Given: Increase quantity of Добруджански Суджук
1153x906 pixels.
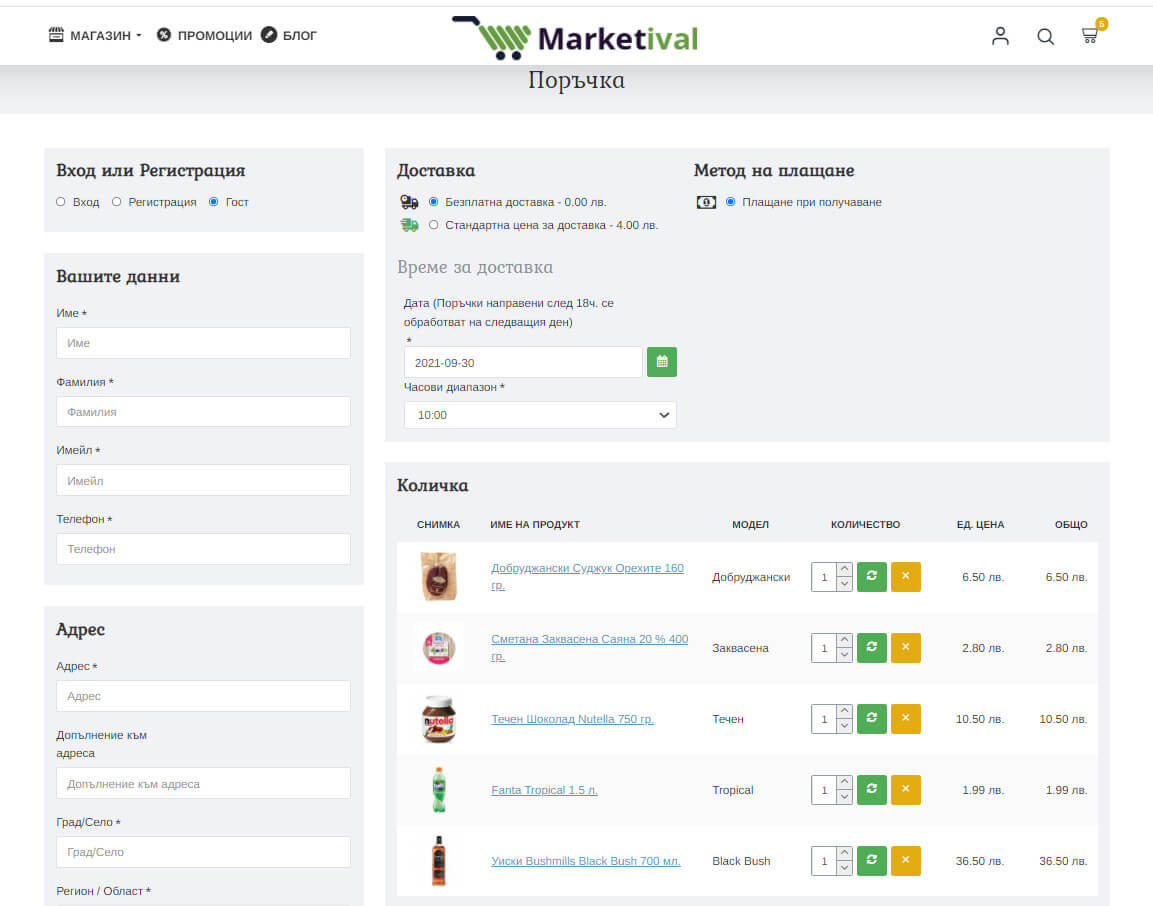Looking at the screenshot, I should click(844, 569).
